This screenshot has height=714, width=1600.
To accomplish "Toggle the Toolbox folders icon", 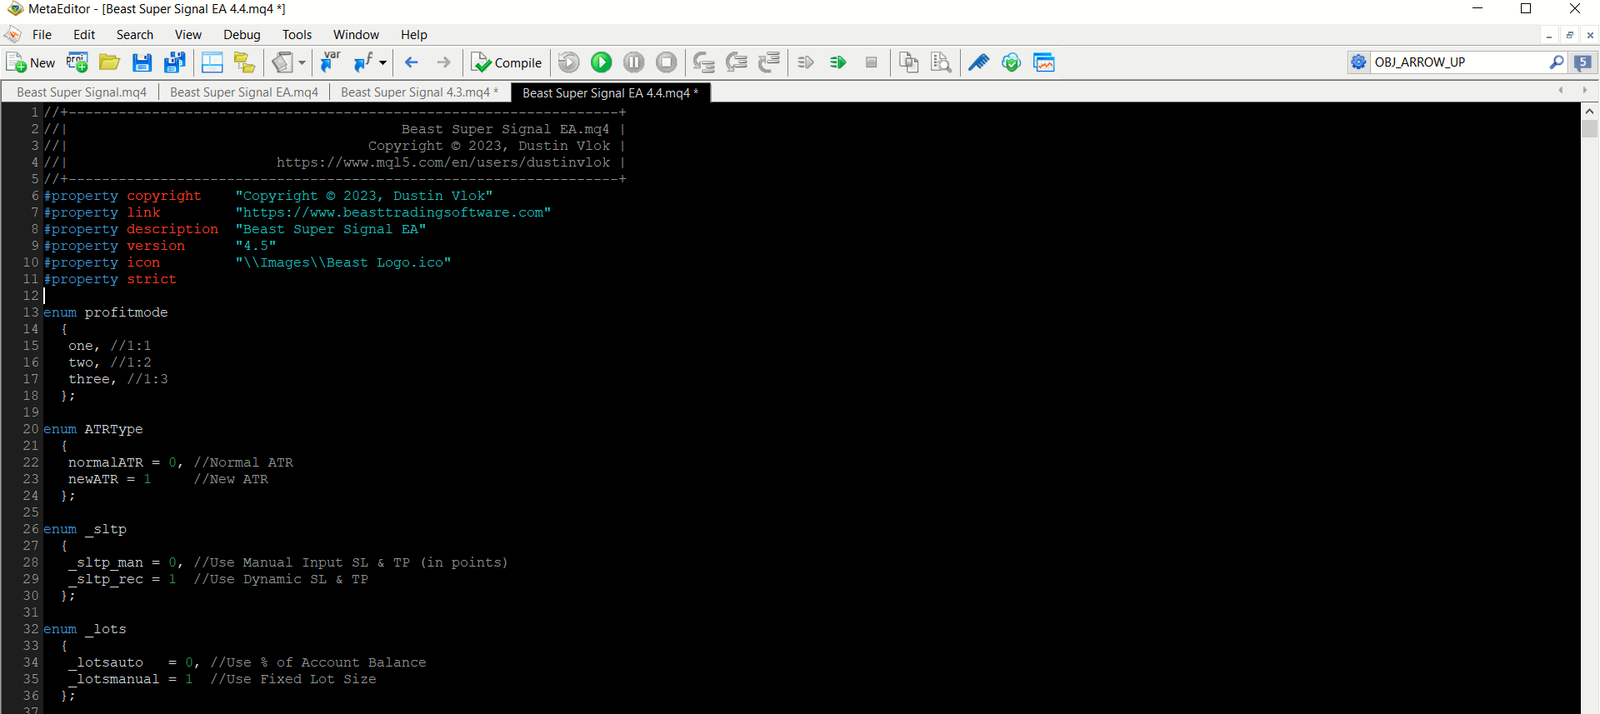I will point(244,62).
